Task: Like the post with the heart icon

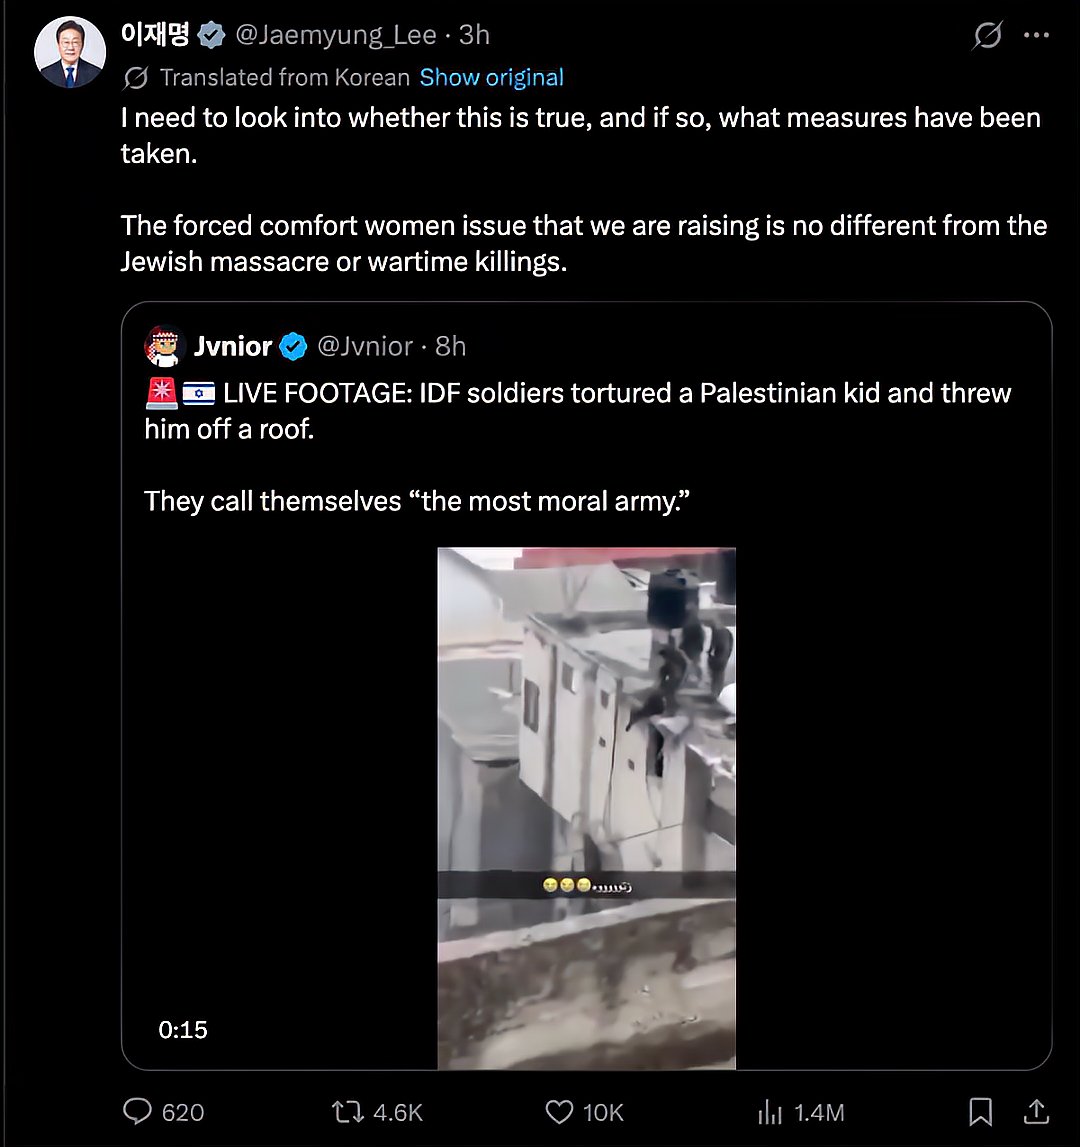Action: click(x=559, y=1111)
